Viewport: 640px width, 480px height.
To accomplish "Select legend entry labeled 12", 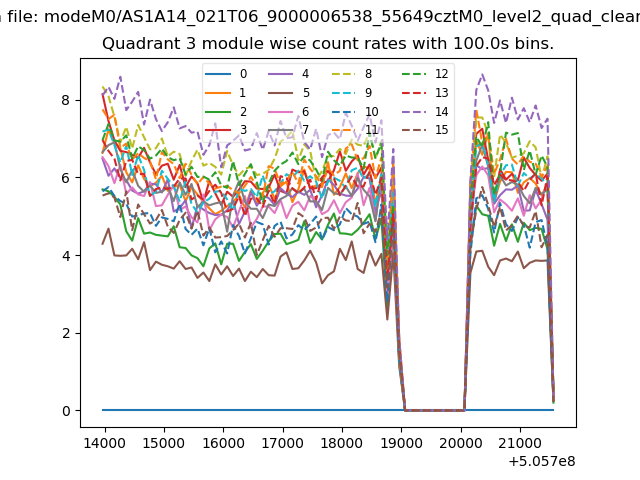I will [x=442, y=75].
